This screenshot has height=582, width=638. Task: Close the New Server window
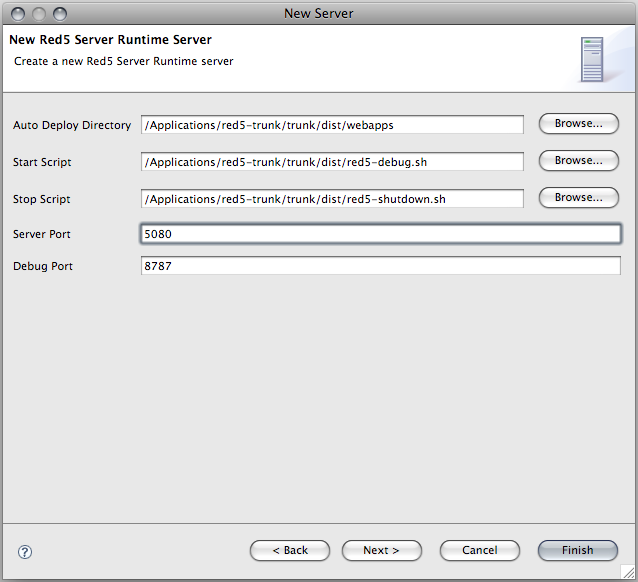coord(18,14)
